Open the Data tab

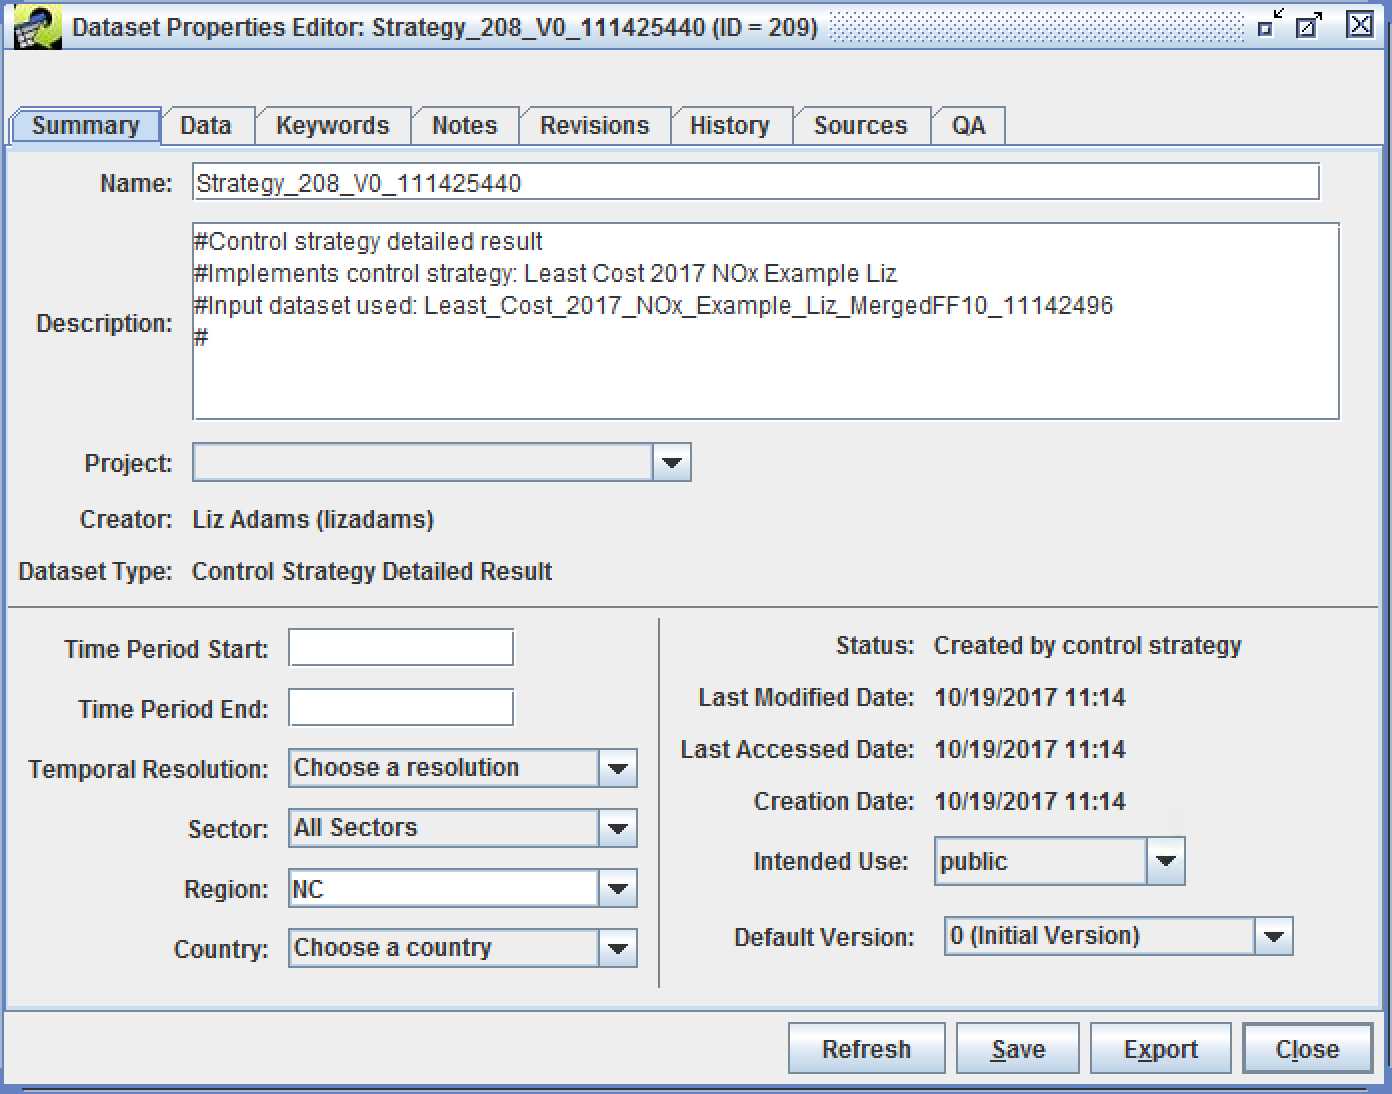point(206,126)
